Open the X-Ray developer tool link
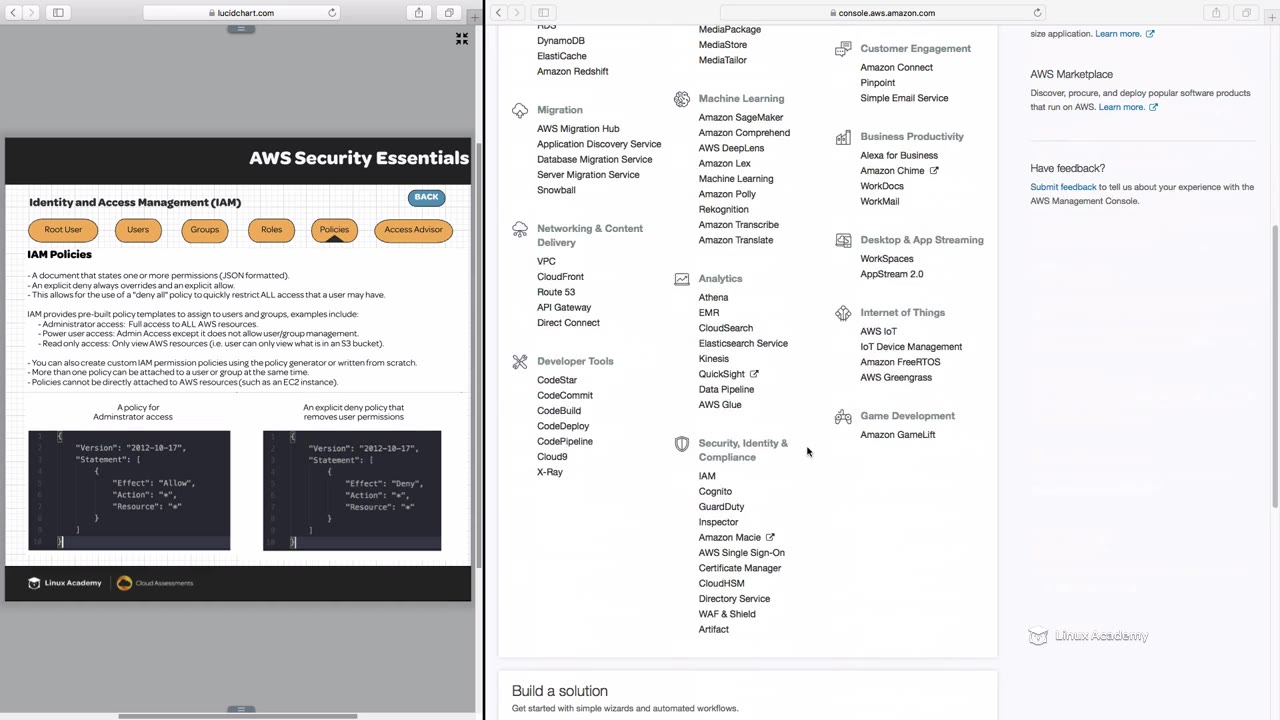The width and height of the screenshot is (1280, 720). click(x=550, y=472)
